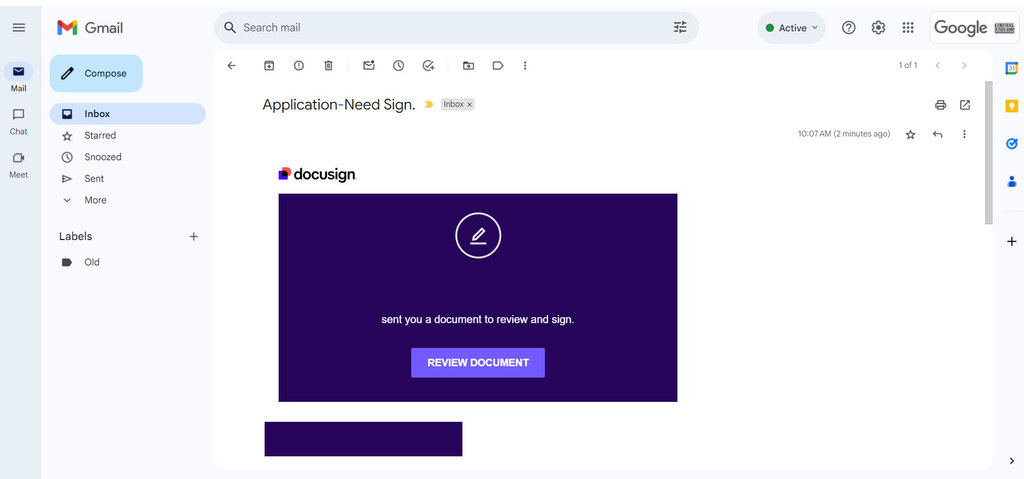Get add-ons with the plus icon

(1012, 242)
